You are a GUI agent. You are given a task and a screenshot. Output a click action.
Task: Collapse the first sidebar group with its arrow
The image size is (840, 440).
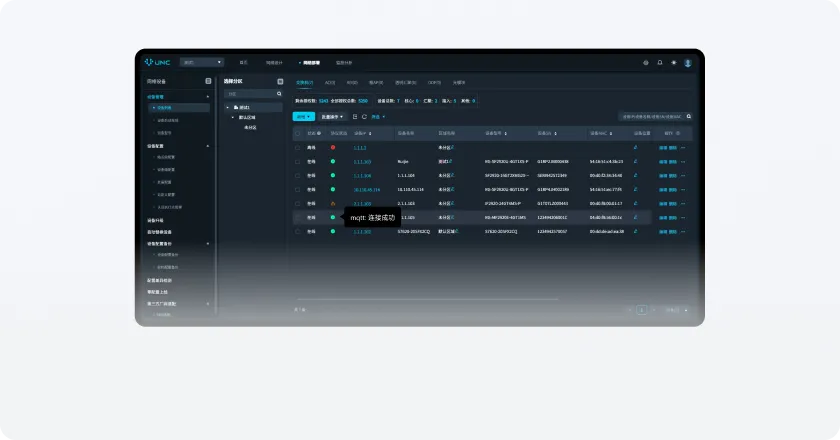208,96
